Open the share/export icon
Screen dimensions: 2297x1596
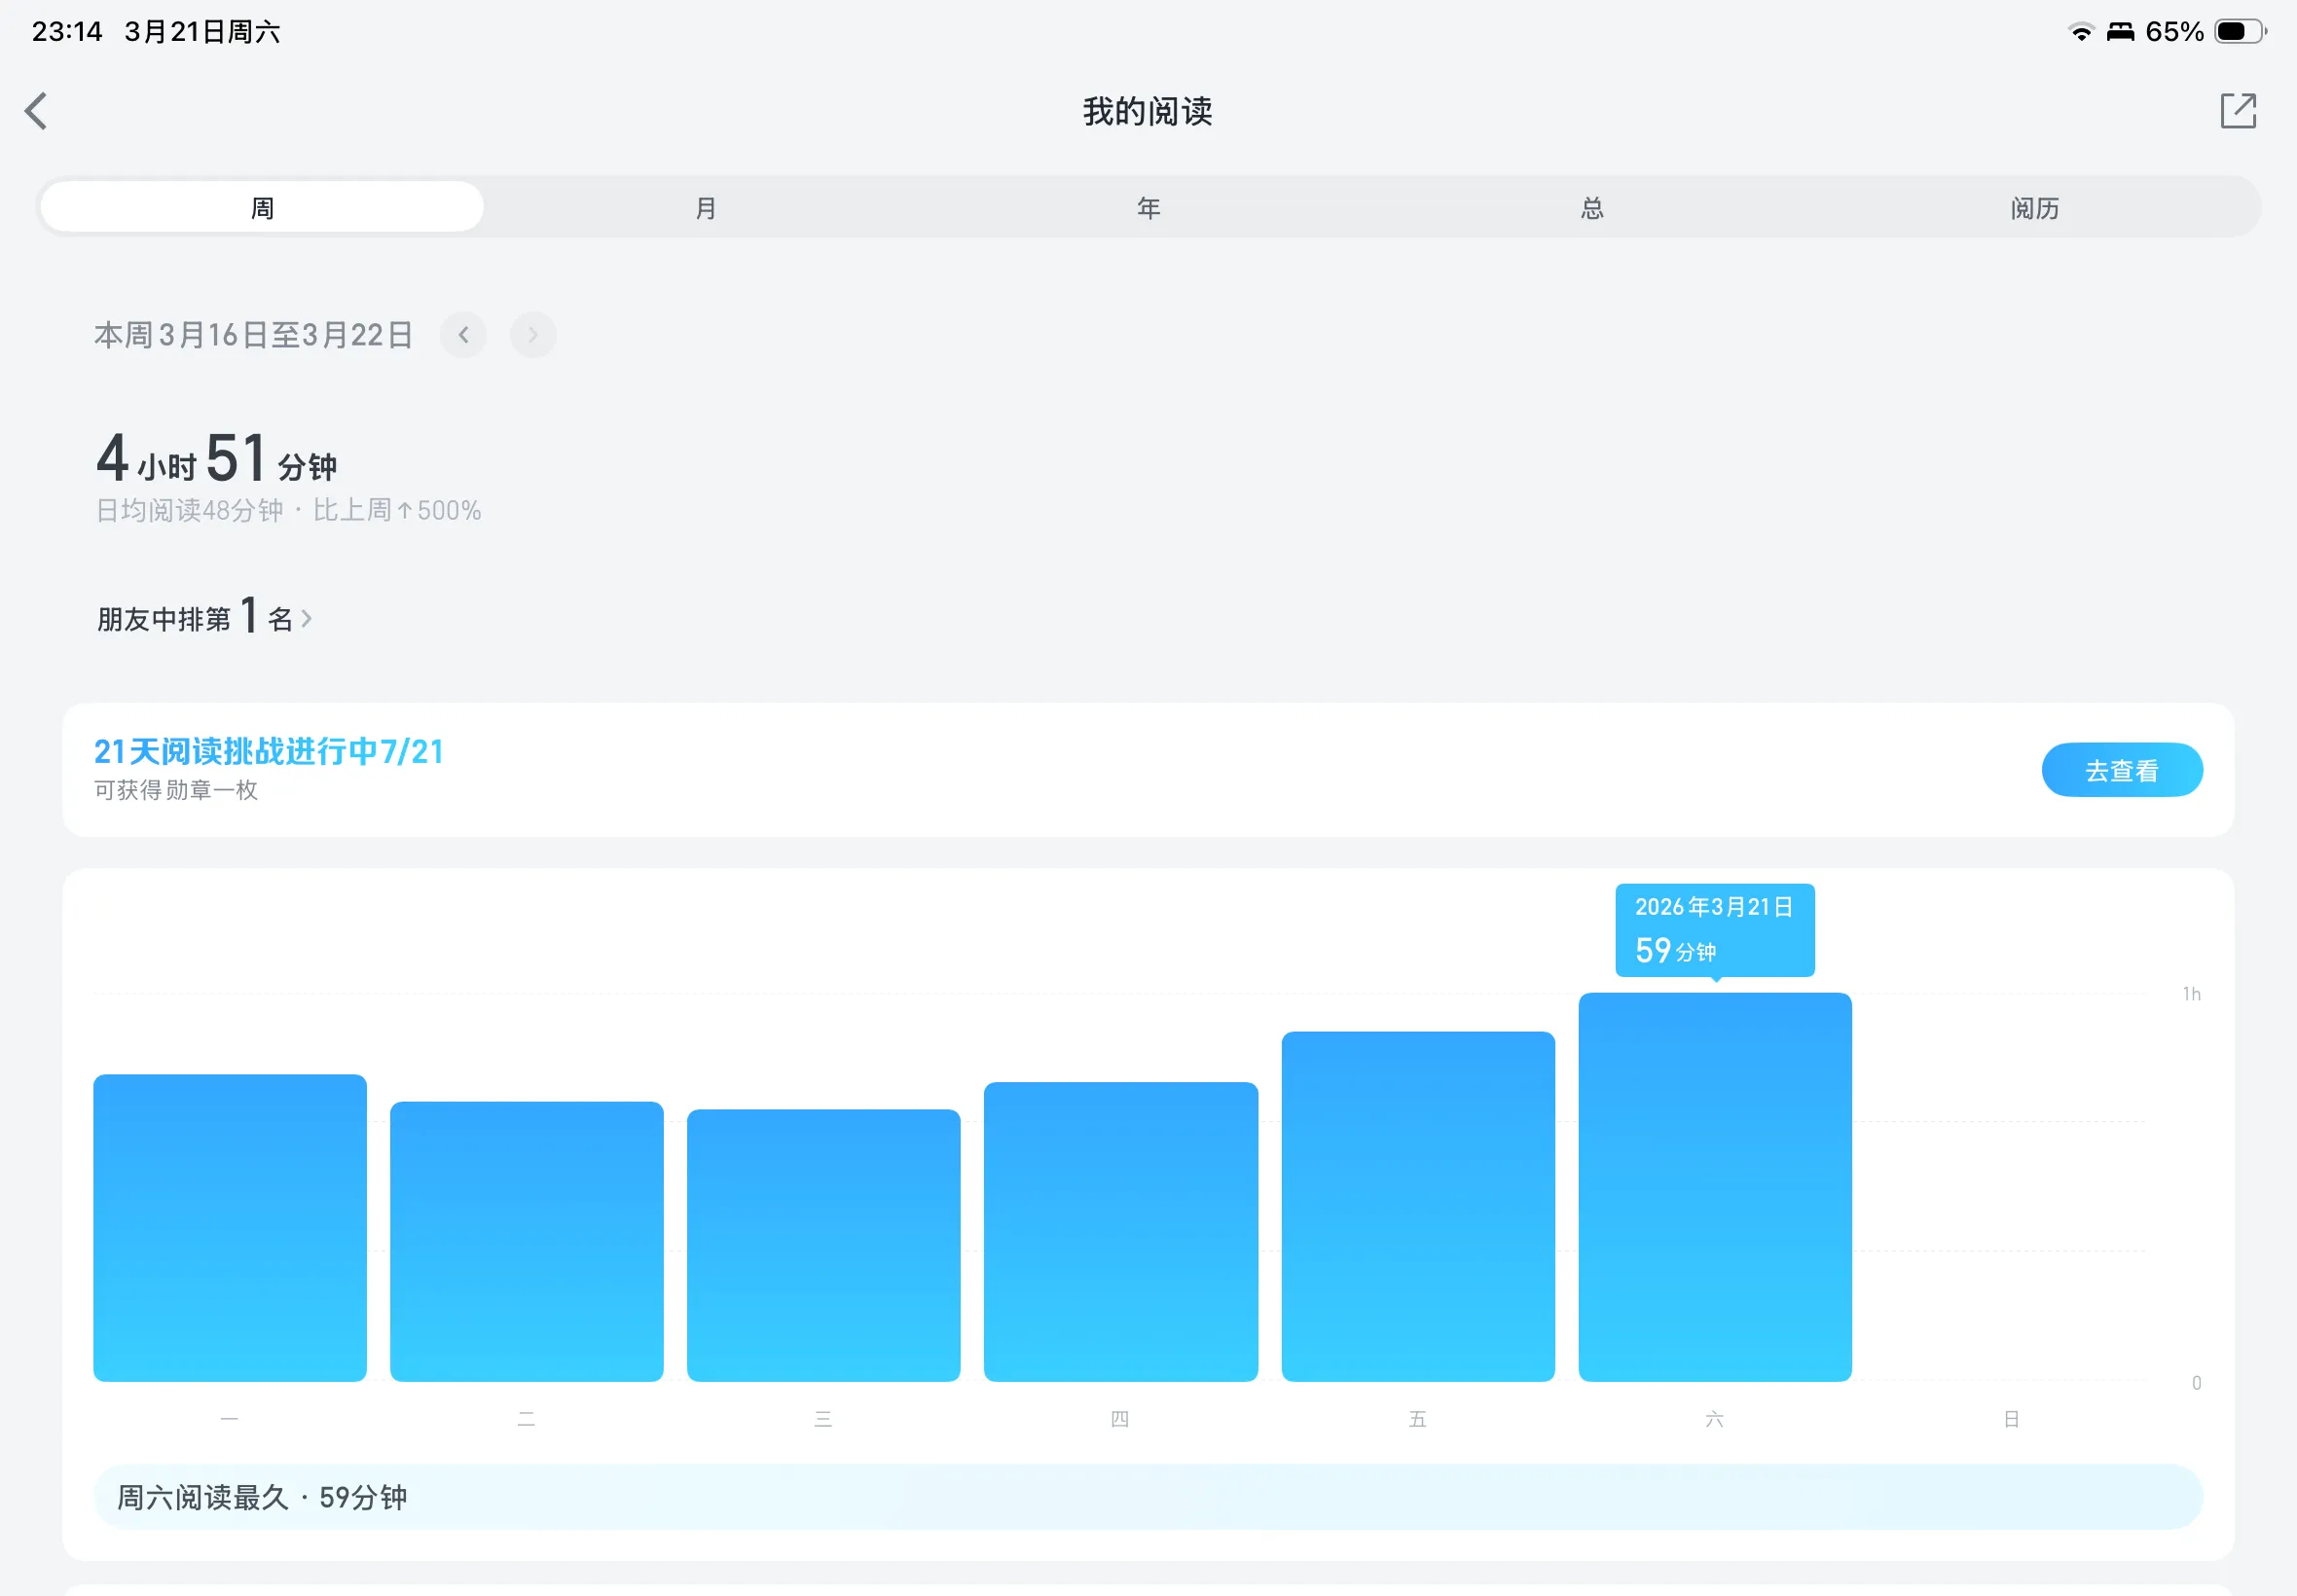(2237, 111)
